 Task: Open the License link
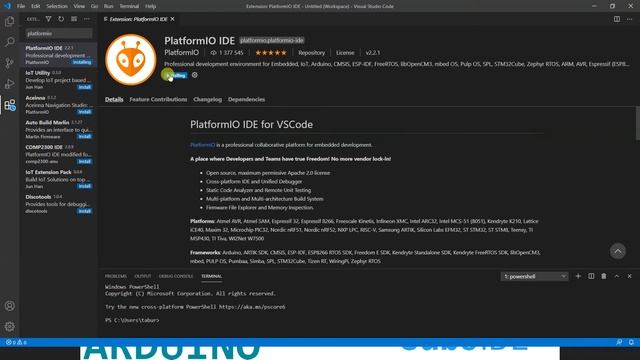click(x=345, y=53)
